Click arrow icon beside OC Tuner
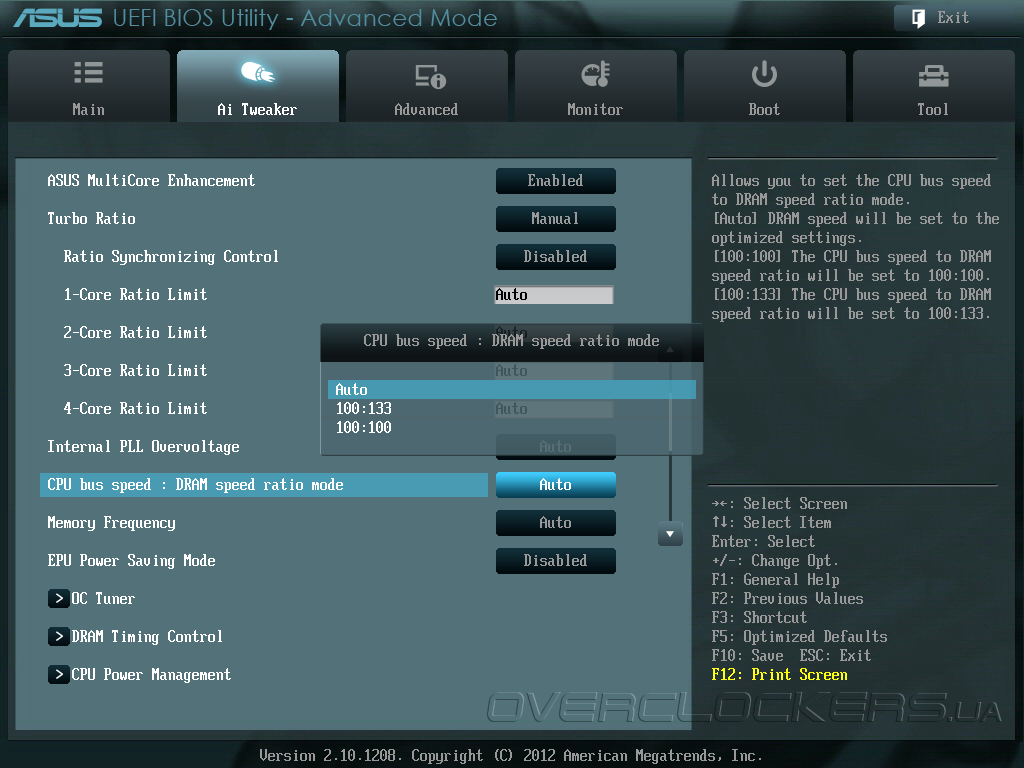Screen dimensions: 1024x768 point(59,598)
